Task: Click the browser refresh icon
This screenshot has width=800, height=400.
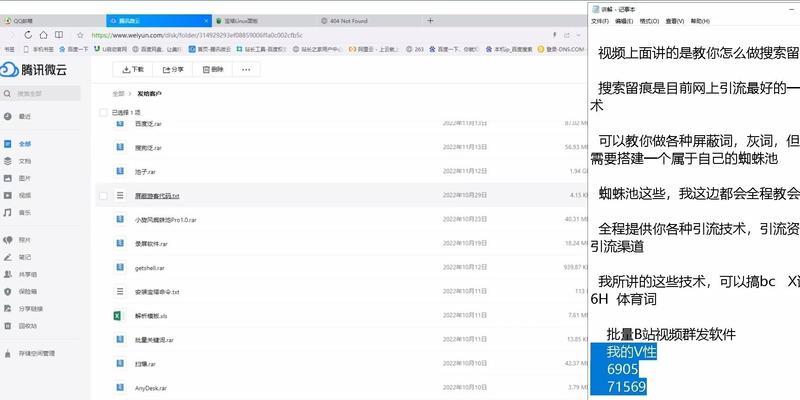Action: [x=28, y=35]
